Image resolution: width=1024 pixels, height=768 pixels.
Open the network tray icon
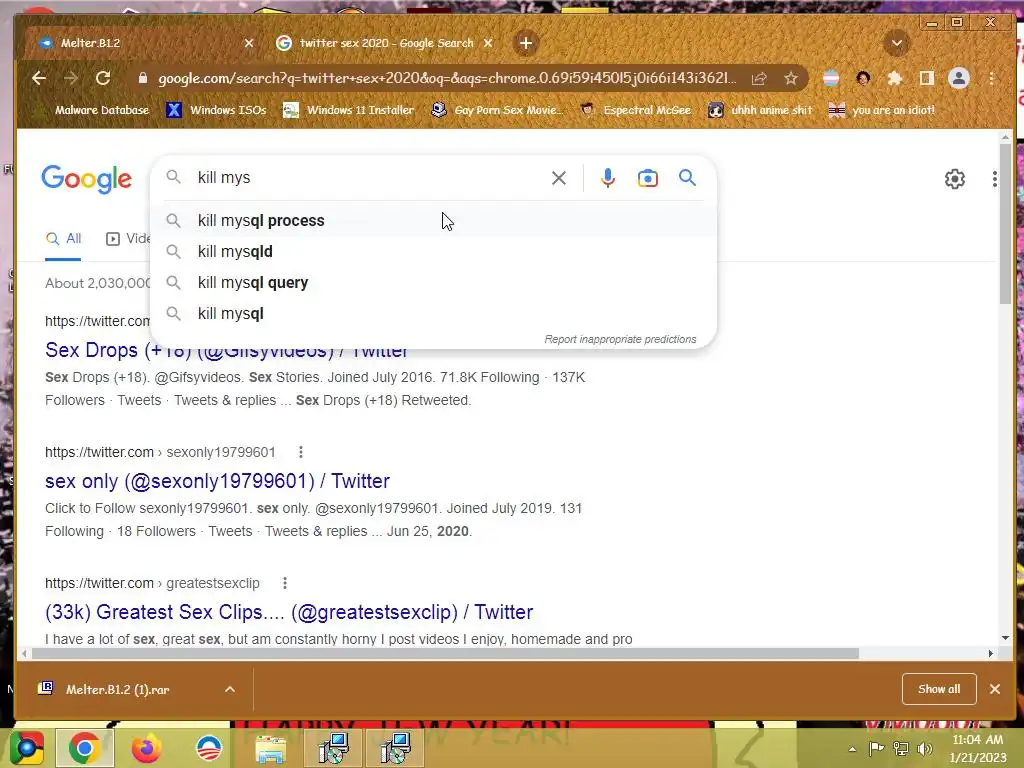(901, 749)
